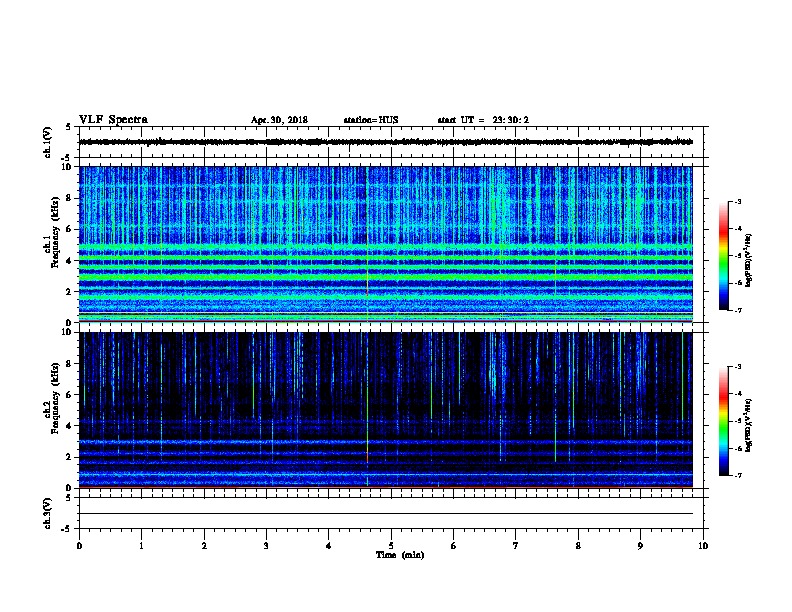
Task: Click the "Time (min)" x-axis label
Action: (x=400, y=555)
